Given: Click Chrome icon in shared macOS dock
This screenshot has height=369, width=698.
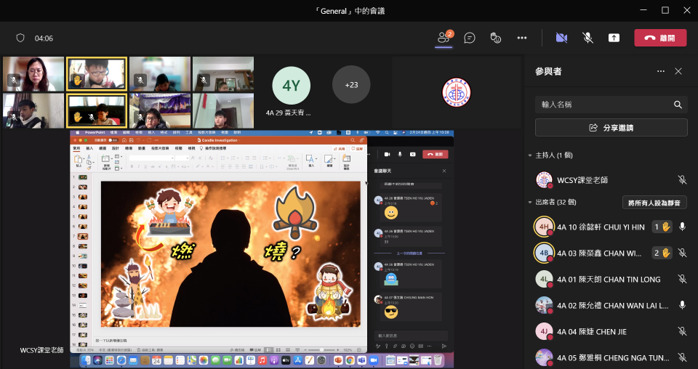Looking at the screenshot, I should click(x=350, y=360).
